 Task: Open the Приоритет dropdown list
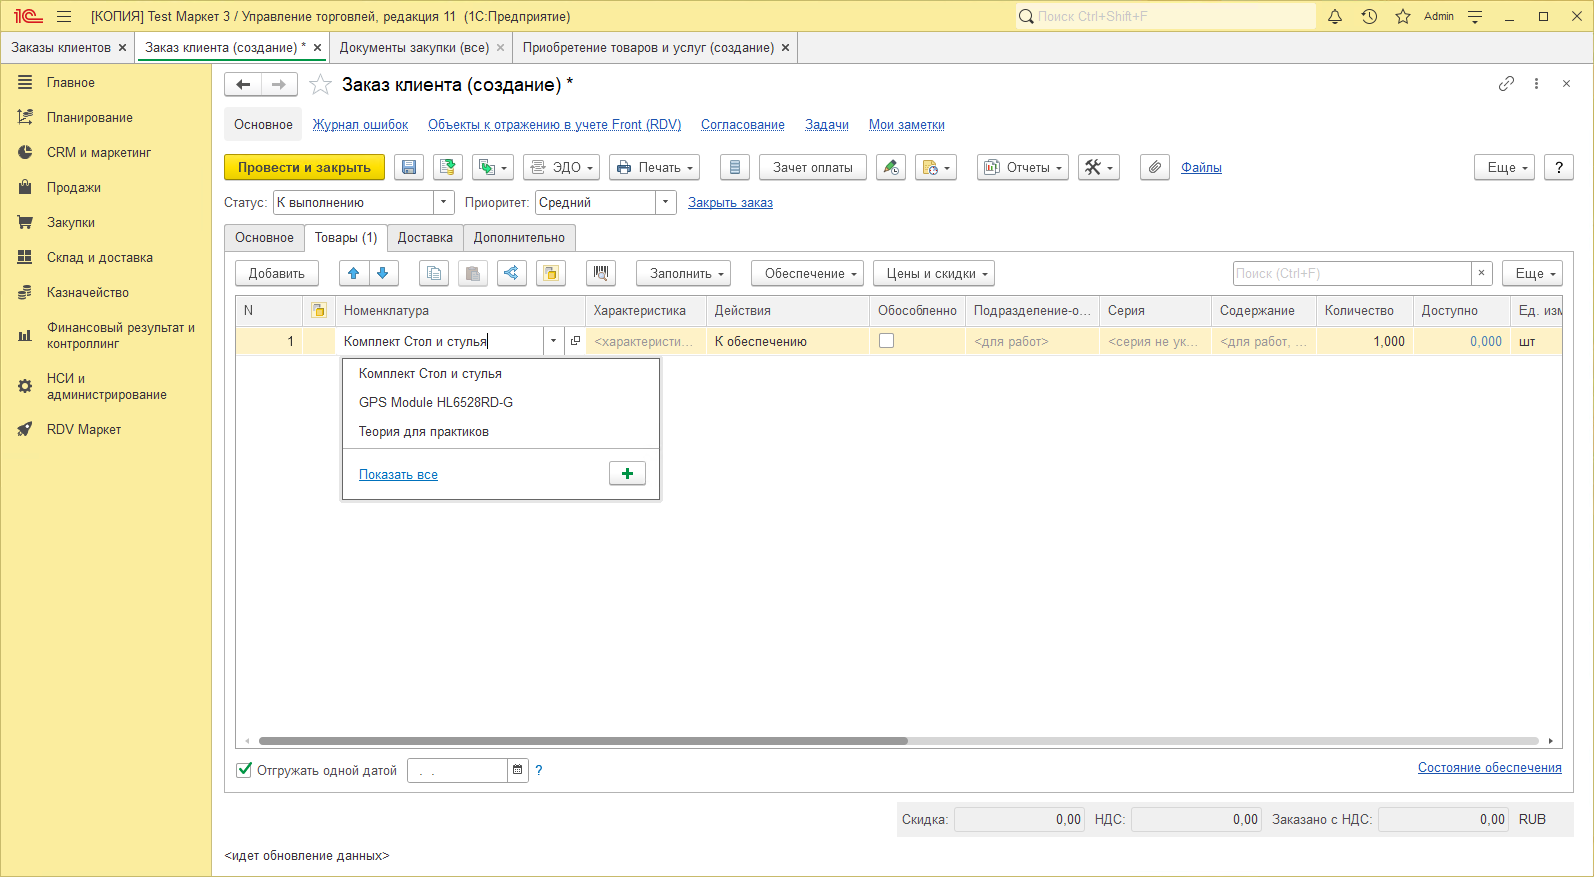666,203
